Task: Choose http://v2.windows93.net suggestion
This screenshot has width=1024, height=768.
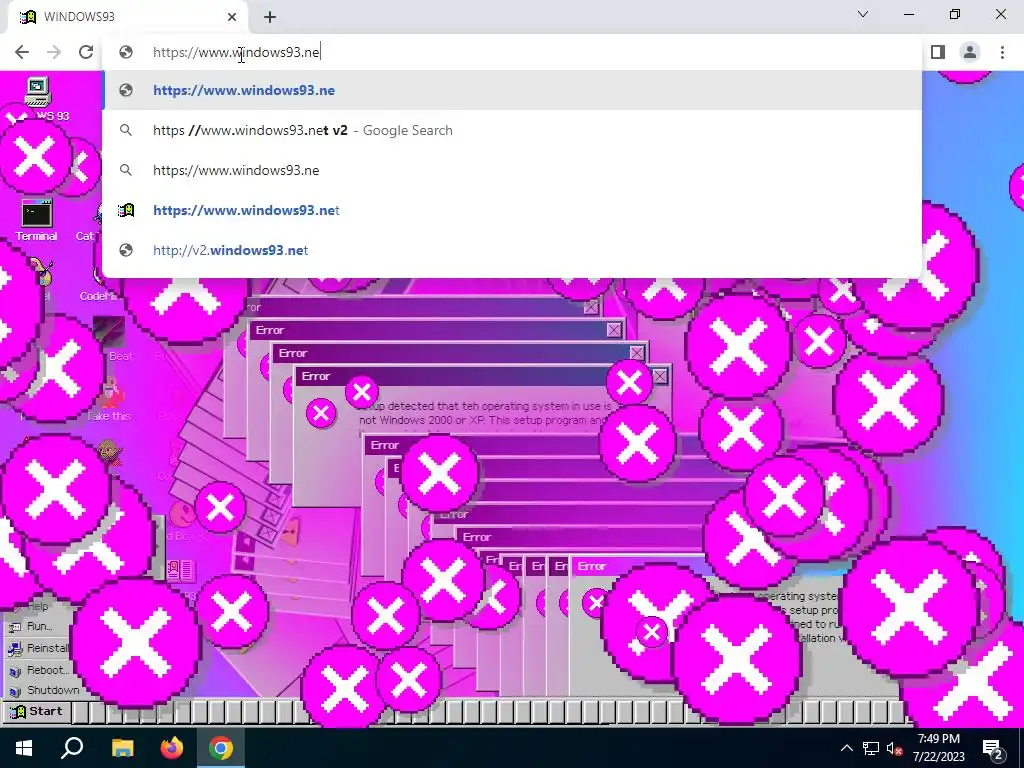Action: point(512,249)
